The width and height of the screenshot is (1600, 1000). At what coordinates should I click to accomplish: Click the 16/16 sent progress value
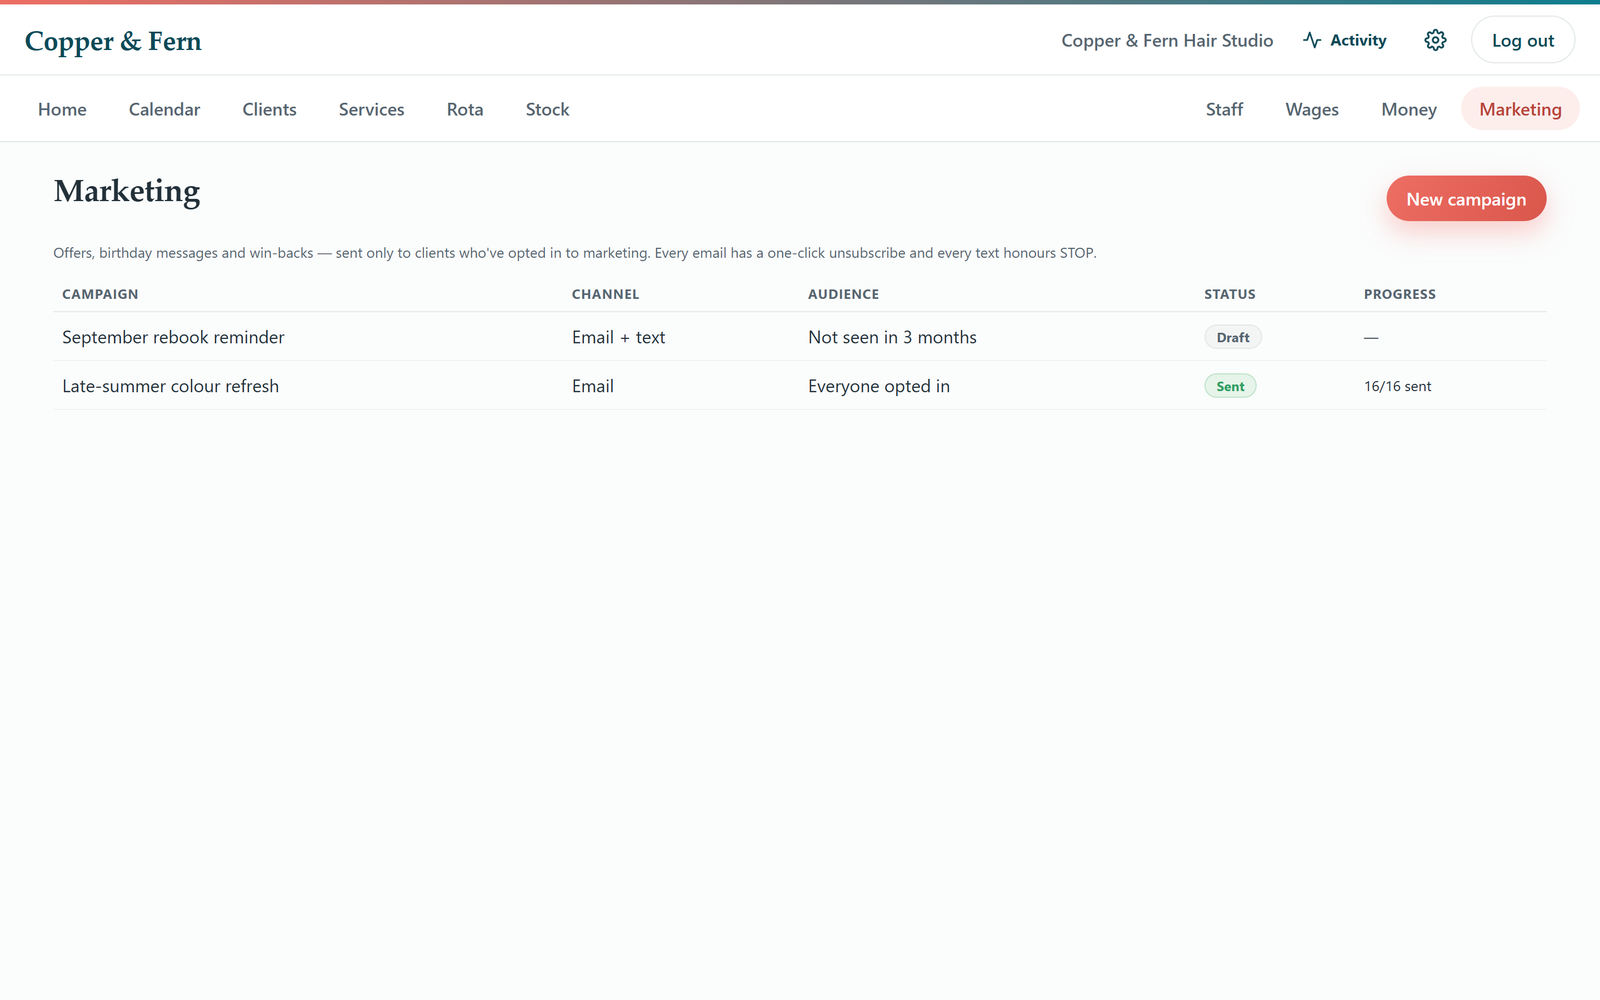click(1397, 386)
